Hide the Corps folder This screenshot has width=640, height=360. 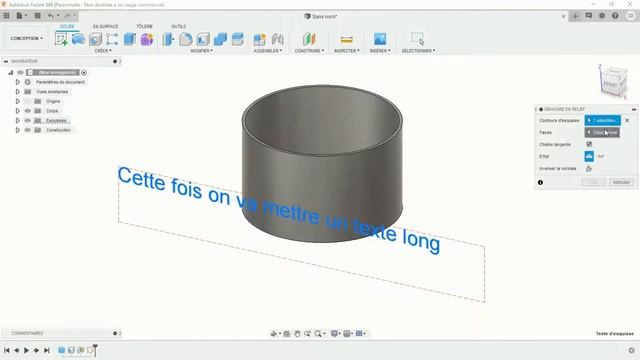click(28, 111)
